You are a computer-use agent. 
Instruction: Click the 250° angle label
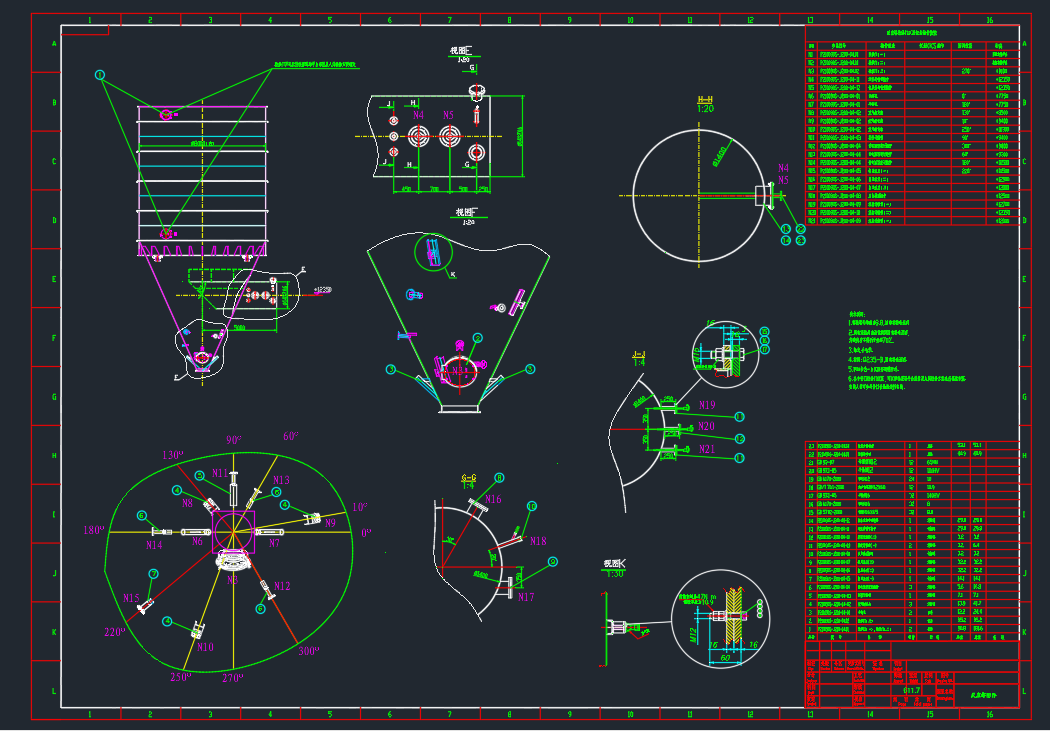(x=179, y=677)
